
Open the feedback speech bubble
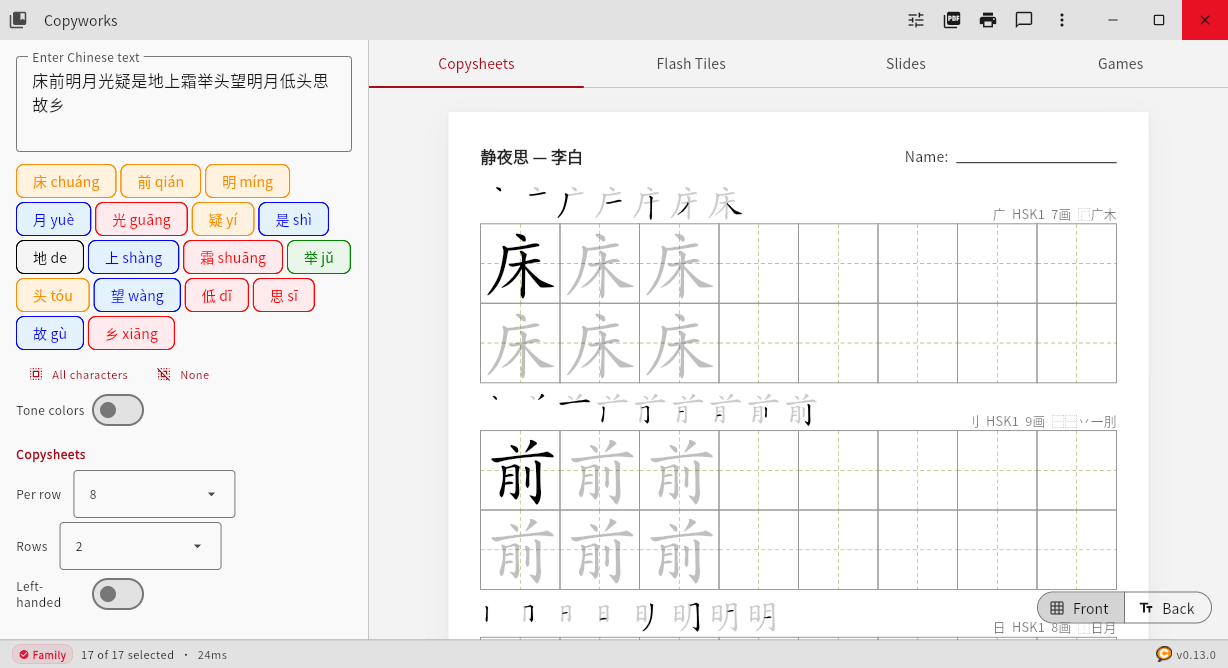(1024, 20)
